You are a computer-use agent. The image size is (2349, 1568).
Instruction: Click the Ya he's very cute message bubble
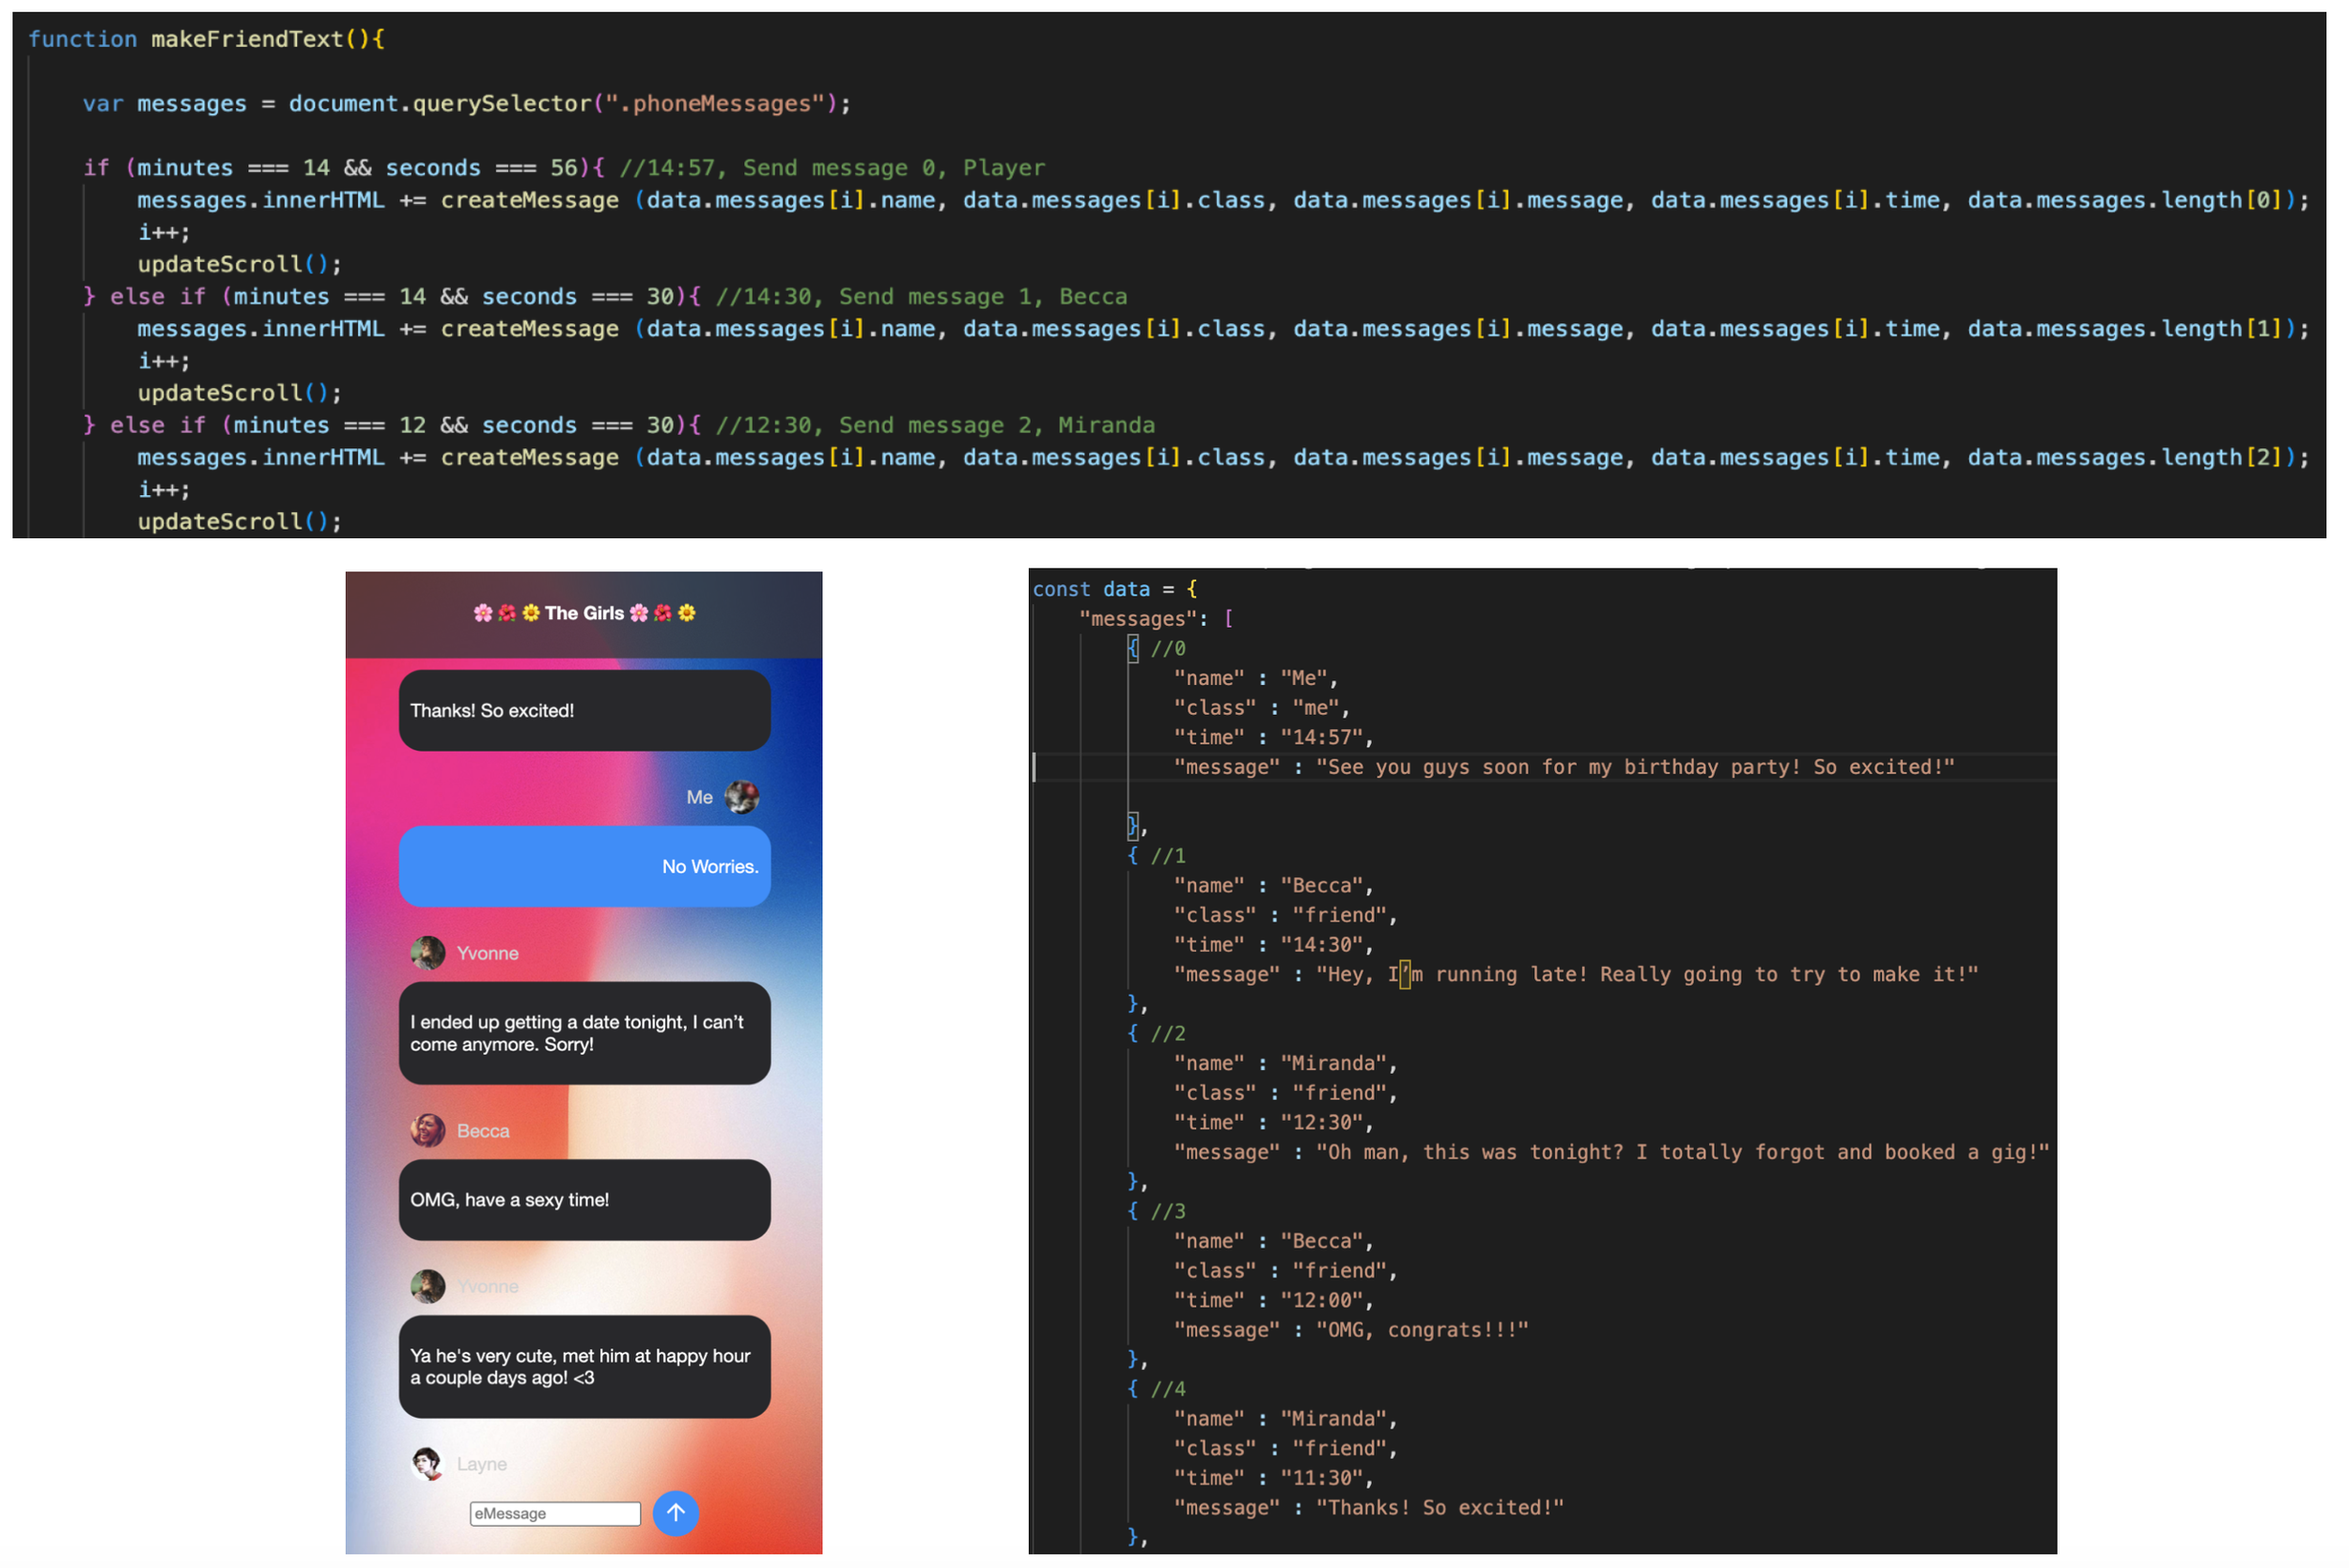584,1367
